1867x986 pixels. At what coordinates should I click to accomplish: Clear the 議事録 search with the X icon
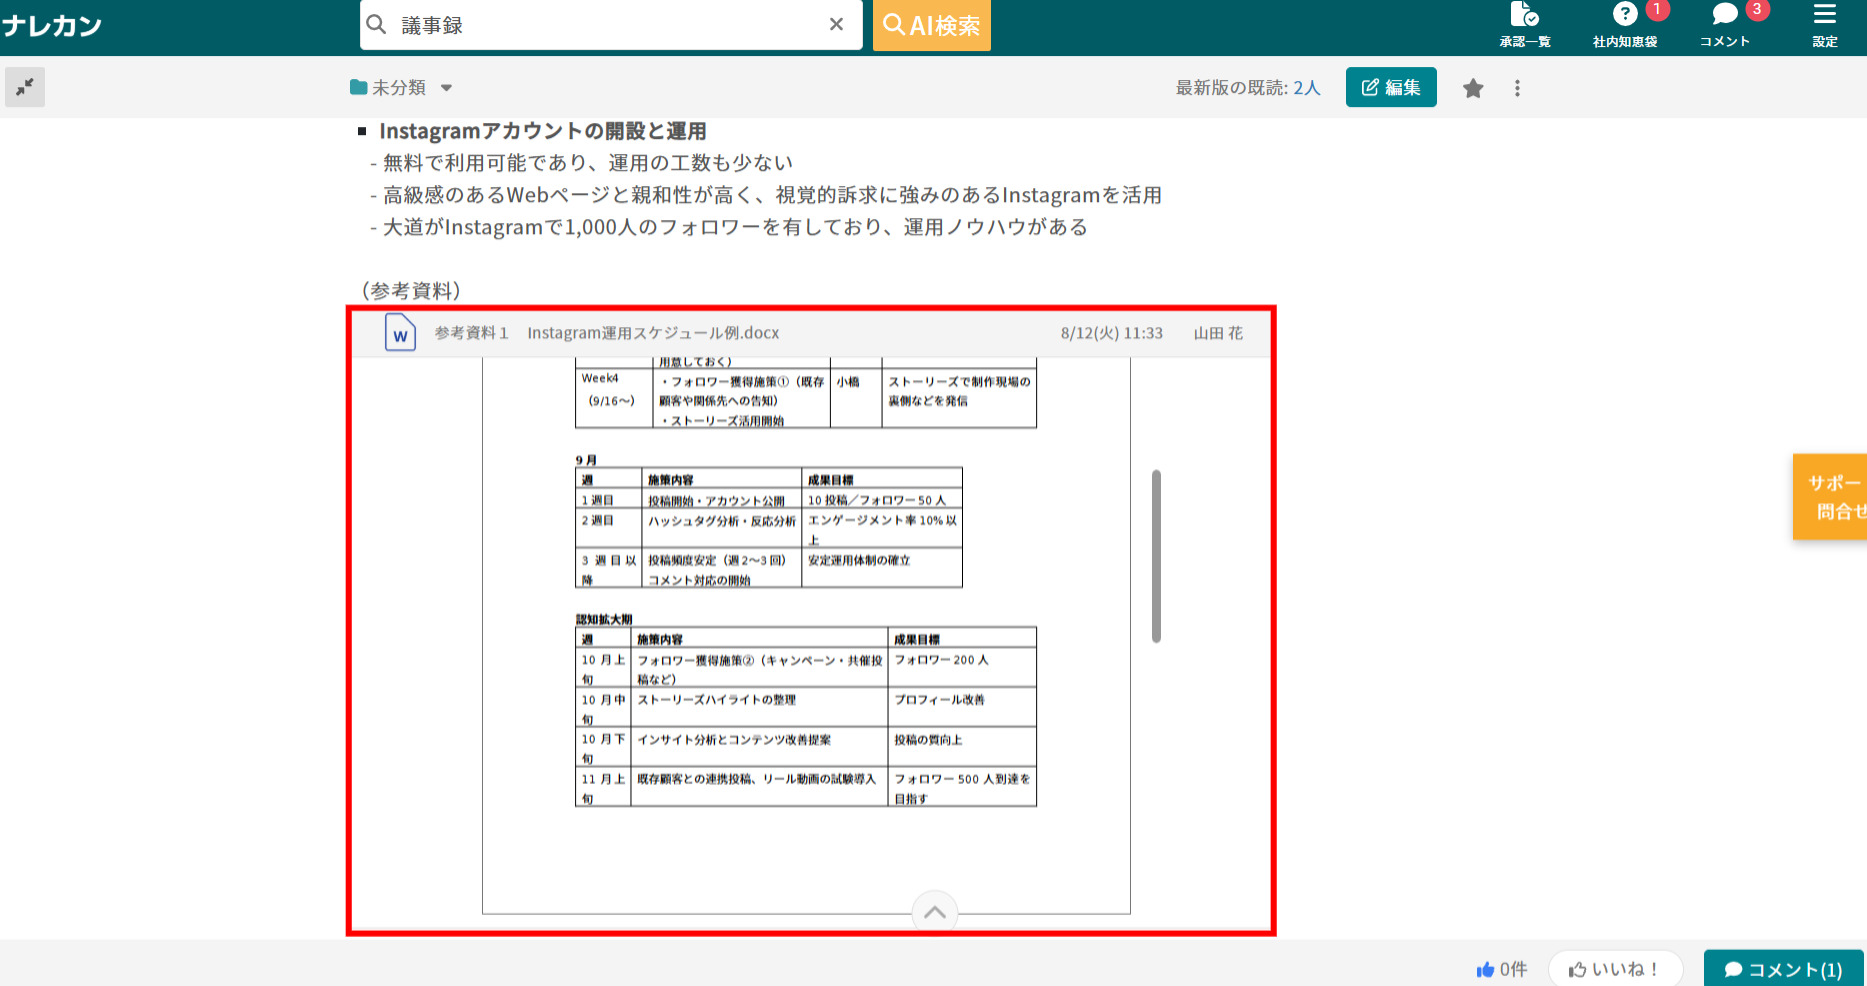click(836, 24)
